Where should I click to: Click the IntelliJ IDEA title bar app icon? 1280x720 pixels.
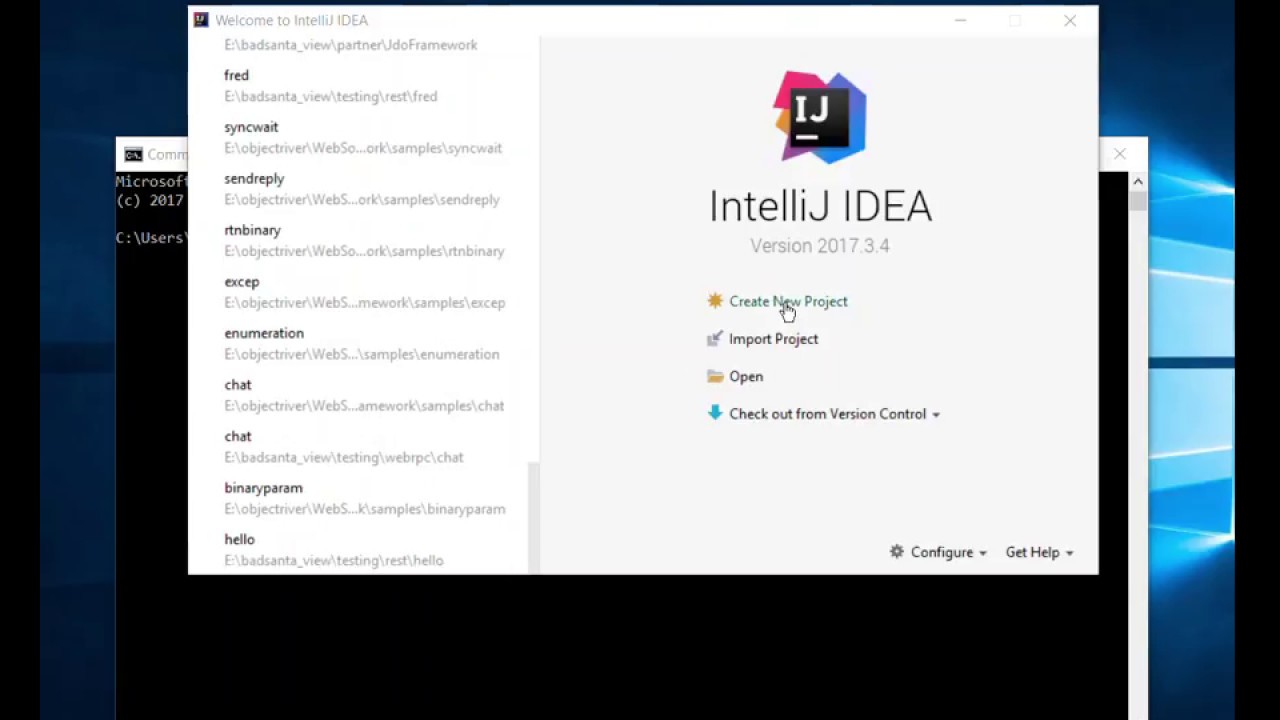click(201, 20)
